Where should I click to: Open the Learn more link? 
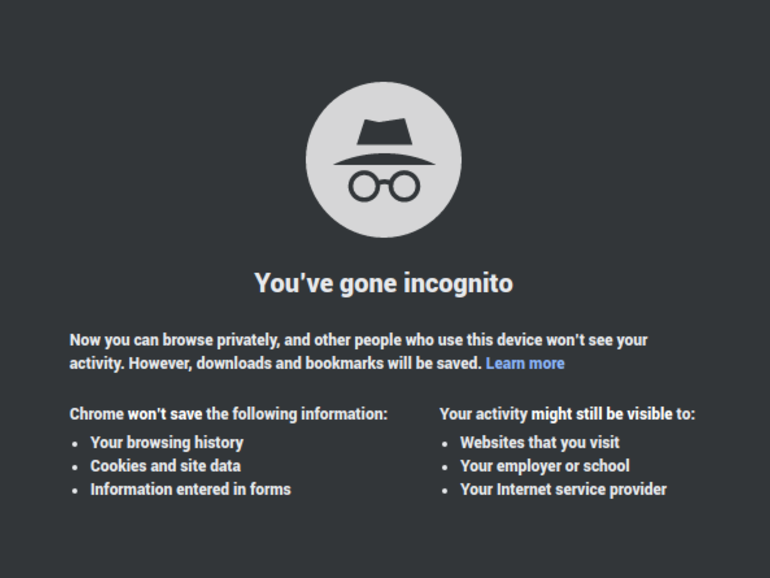(525, 363)
